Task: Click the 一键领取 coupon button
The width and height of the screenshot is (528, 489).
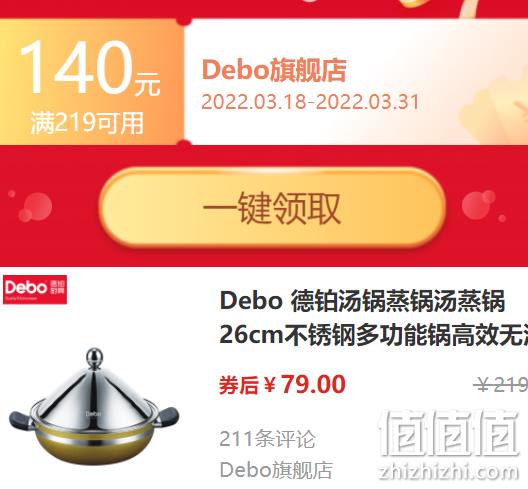Action: pyautogui.click(x=273, y=208)
